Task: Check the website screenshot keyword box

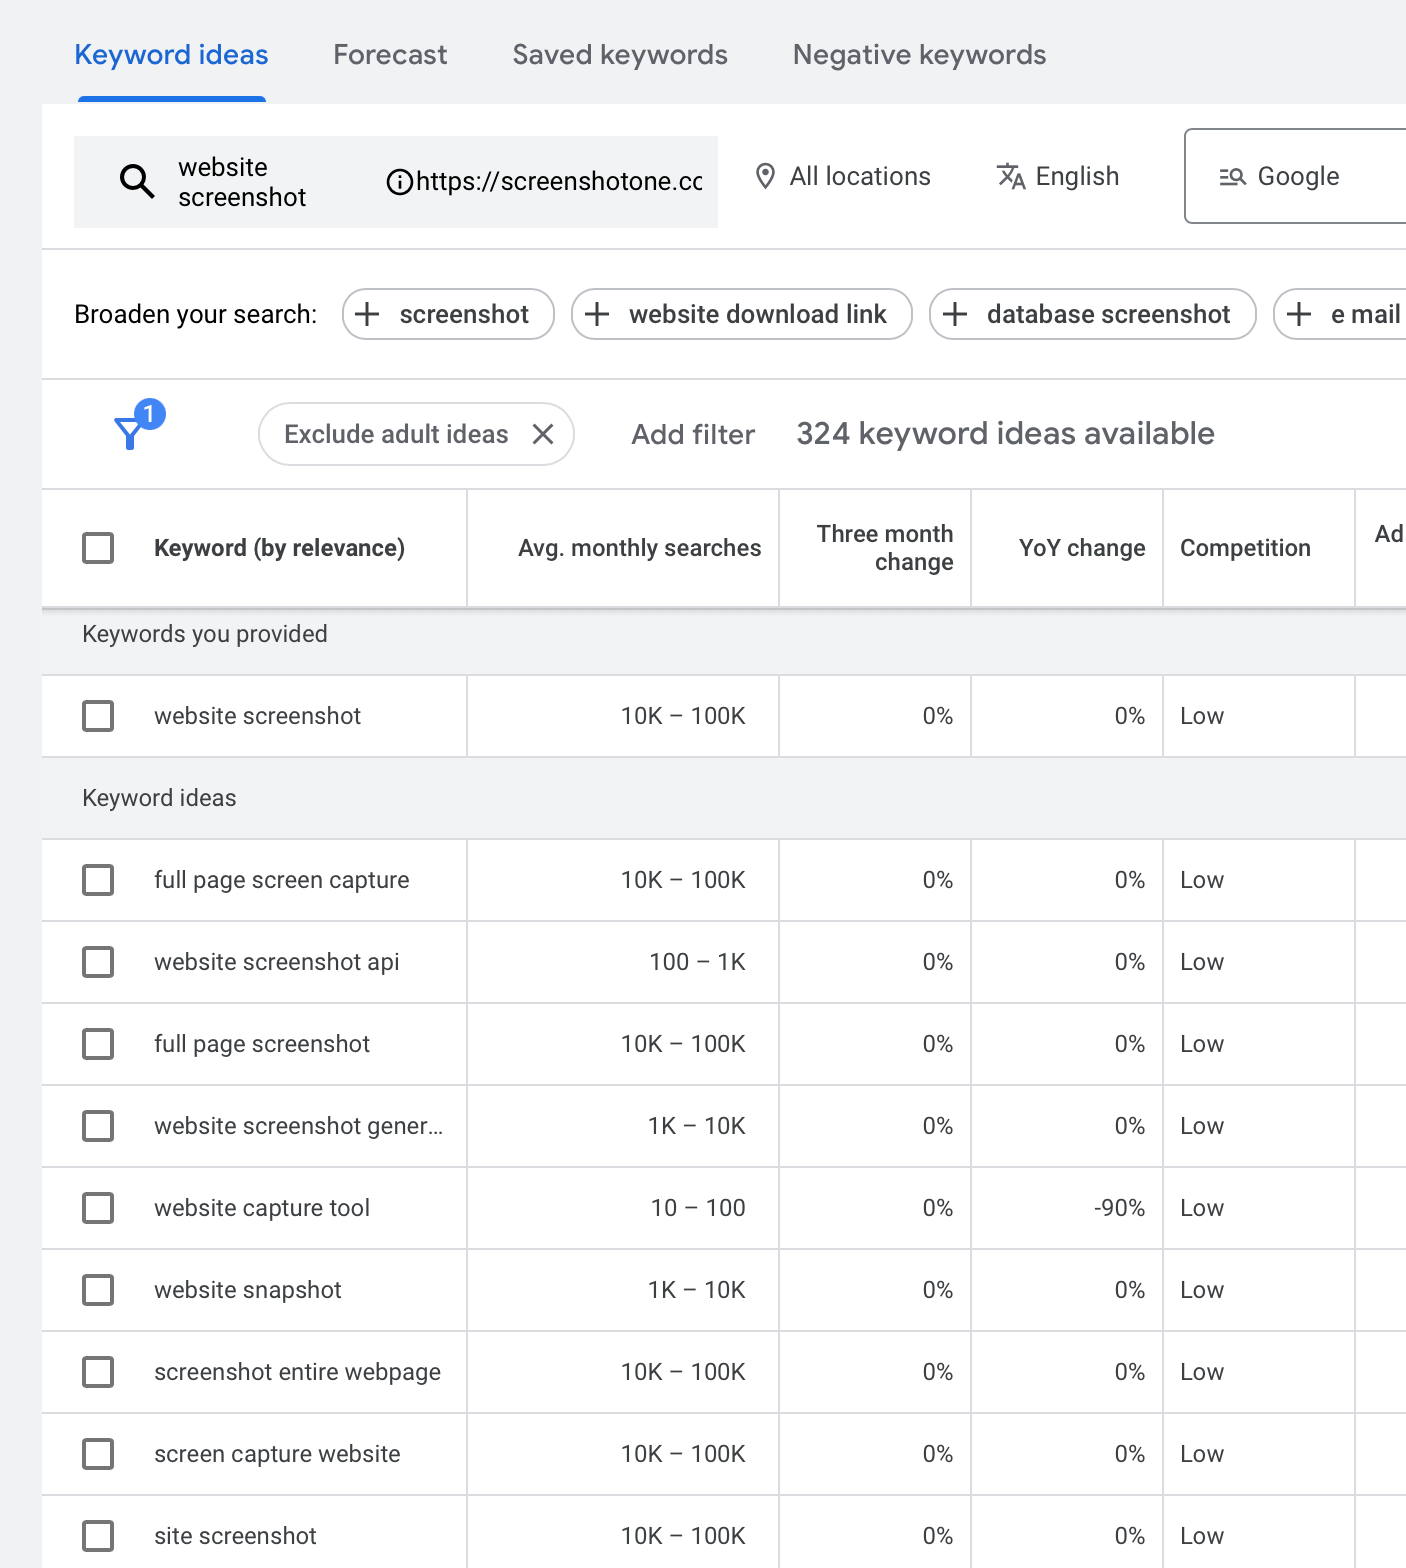Action: click(x=98, y=716)
